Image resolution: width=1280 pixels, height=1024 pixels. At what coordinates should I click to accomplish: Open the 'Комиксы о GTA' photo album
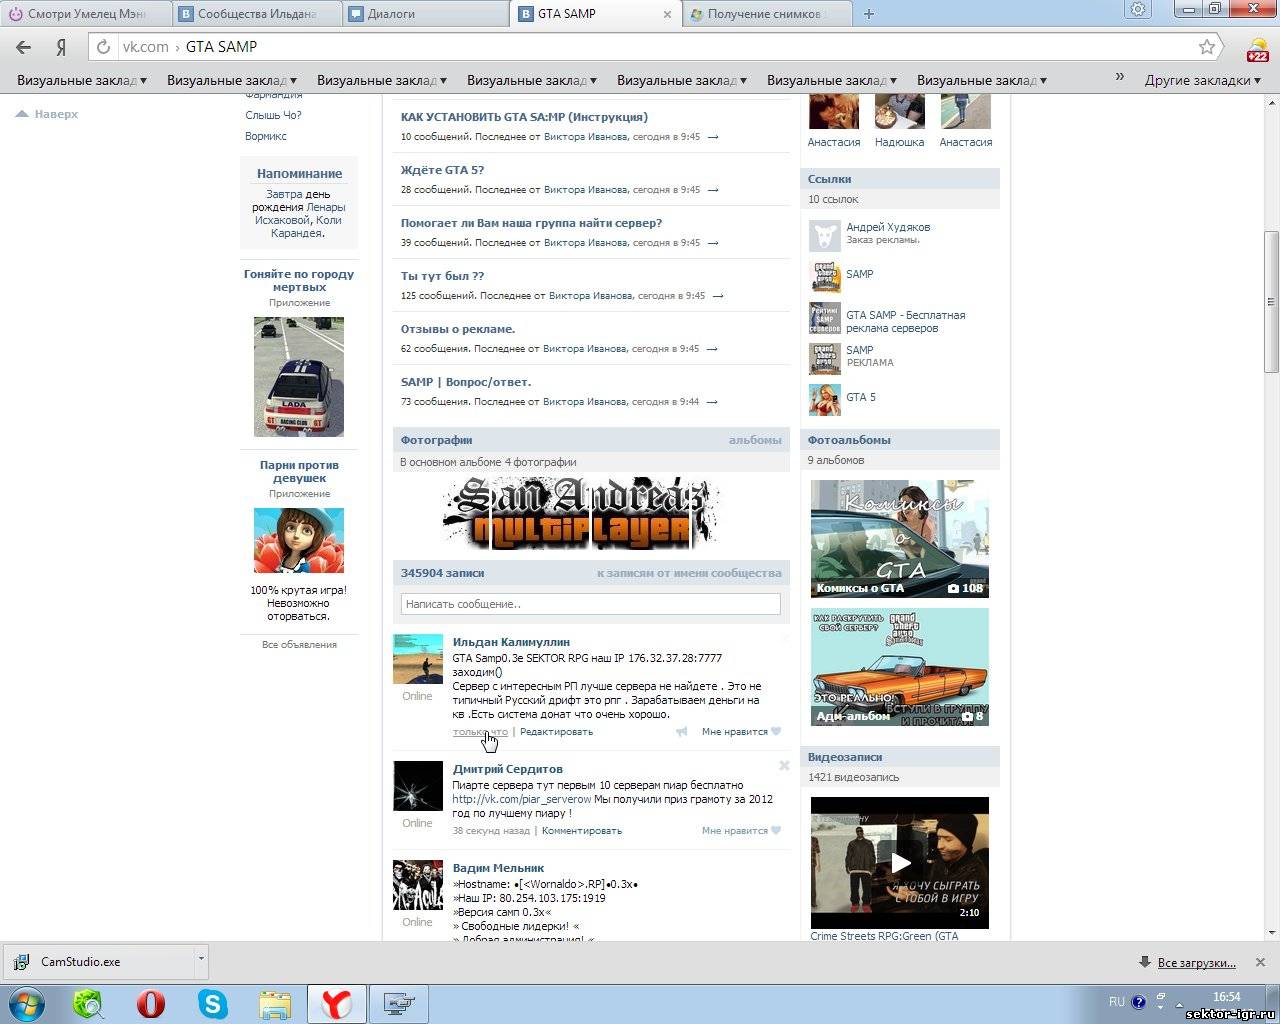coord(900,539)
